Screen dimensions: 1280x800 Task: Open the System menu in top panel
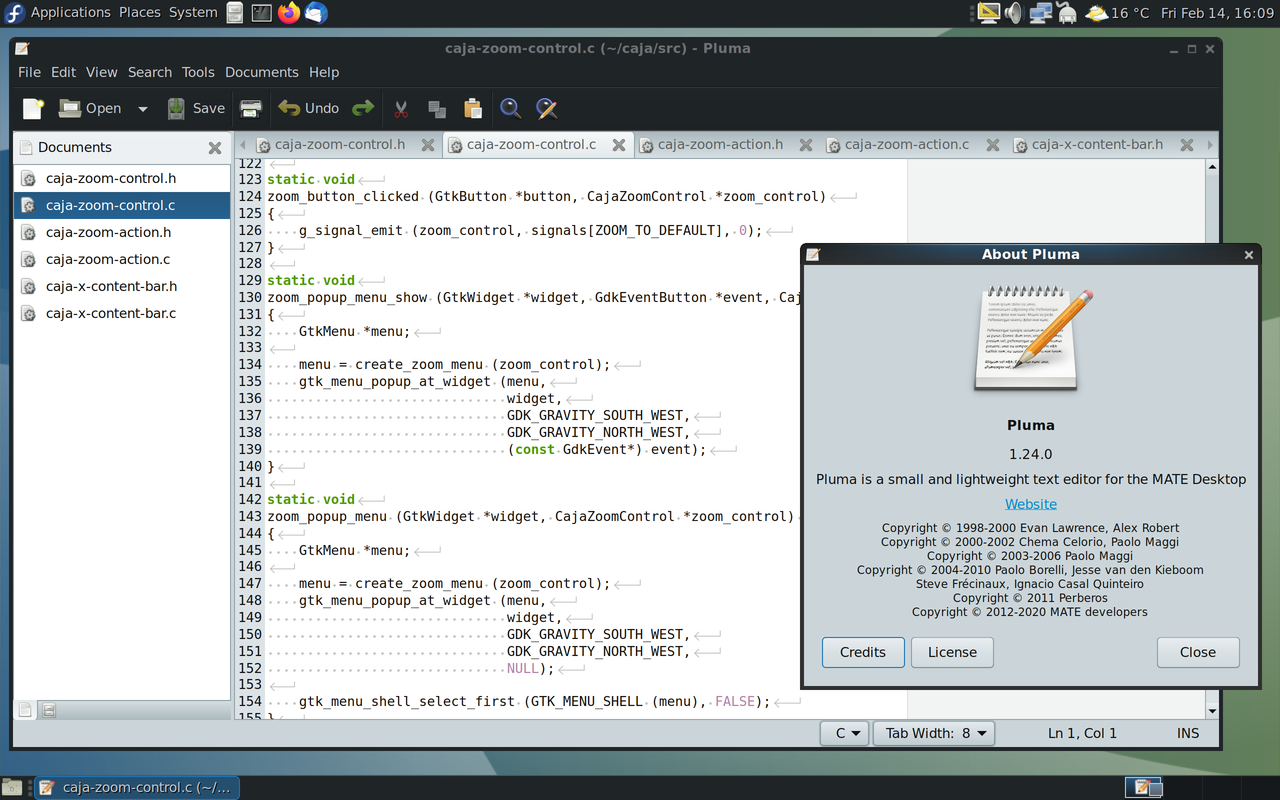tap(193, 13)
